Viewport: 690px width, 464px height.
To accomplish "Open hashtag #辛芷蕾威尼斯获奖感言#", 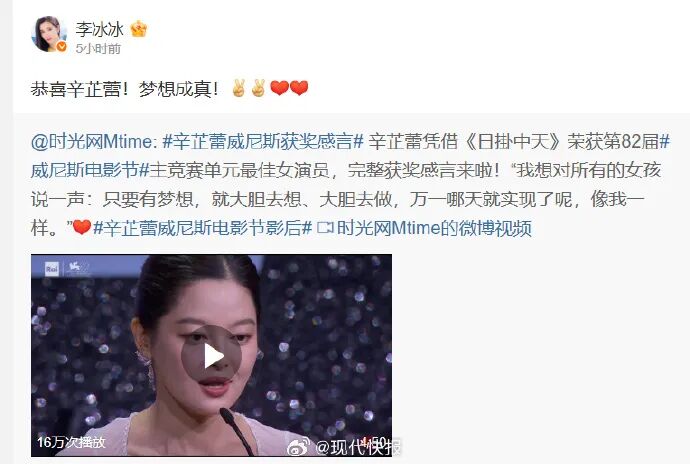I will (263, 141).
